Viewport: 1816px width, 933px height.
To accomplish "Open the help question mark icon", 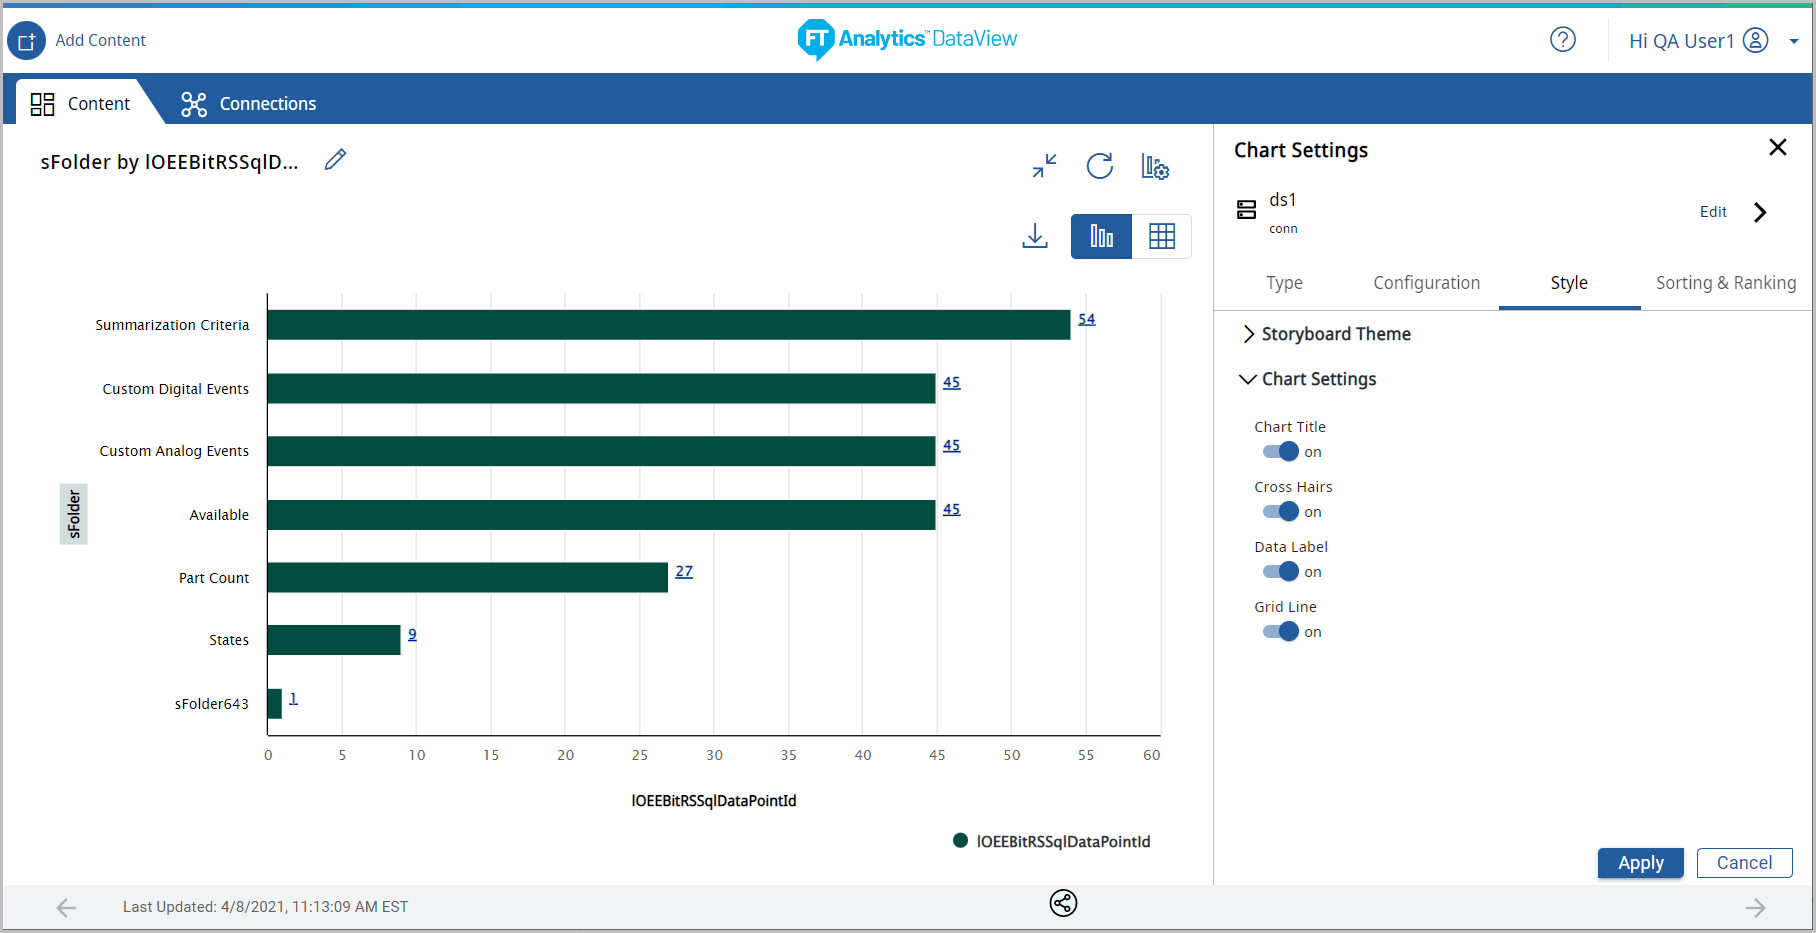I will tap(1562, 40).
